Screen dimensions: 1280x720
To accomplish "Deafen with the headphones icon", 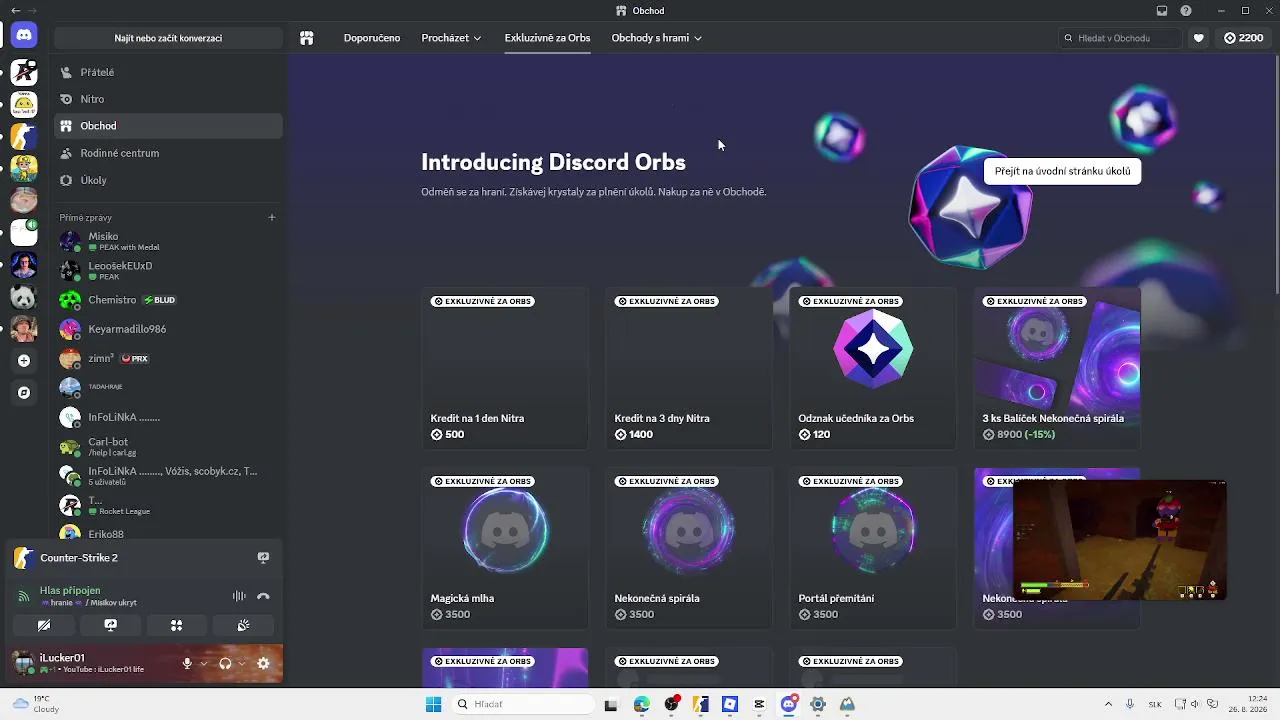I will click(x=225, y=663).
